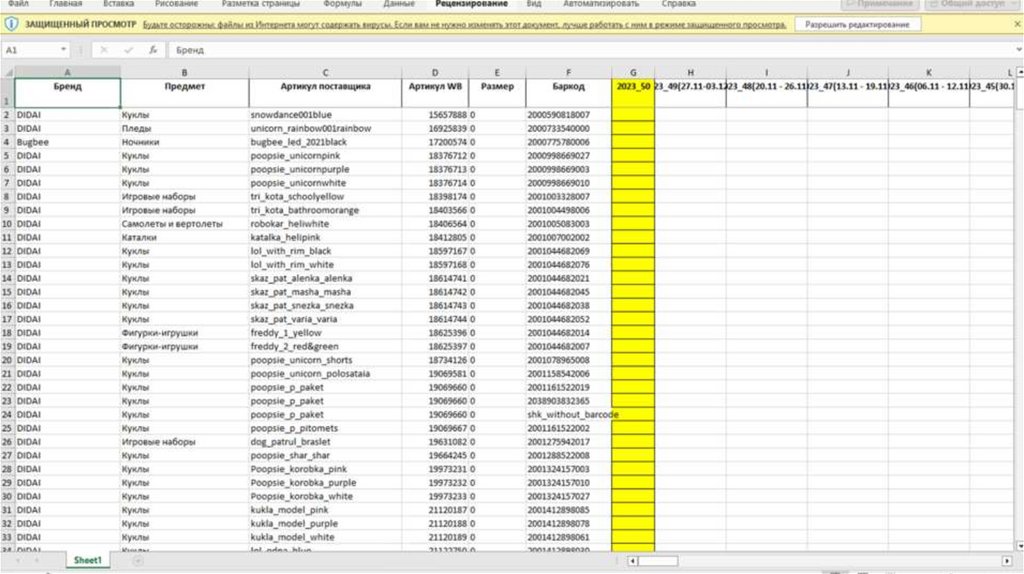Click the Select All corner triangle
This screenshot has width=1024, height=574.
(7, 72)
